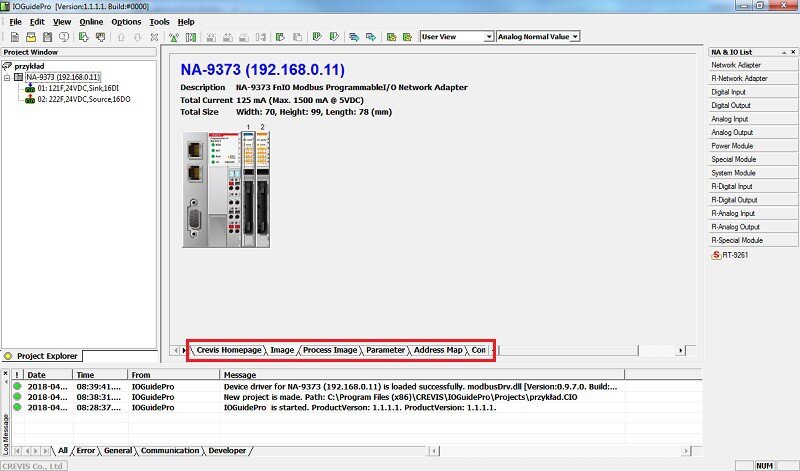The height and width of the screenshot is (471, 800).
Task: Open the View menu
Action: coord(62,22)
